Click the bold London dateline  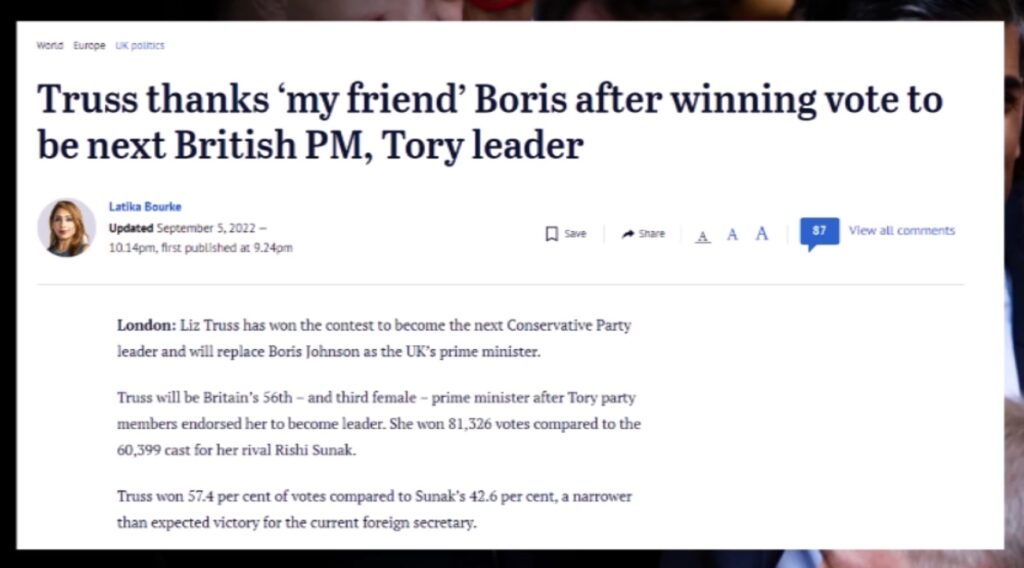click(x=146, y=326)
